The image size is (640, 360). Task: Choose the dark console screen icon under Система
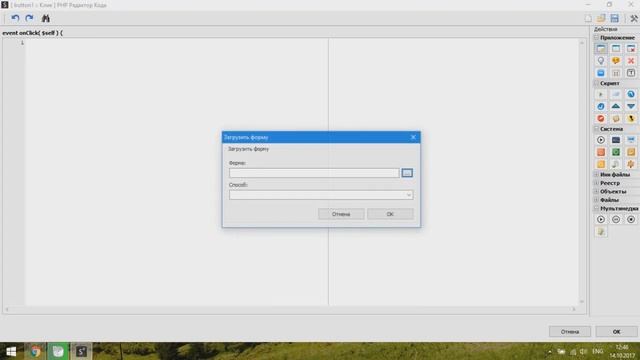[616, 140]
